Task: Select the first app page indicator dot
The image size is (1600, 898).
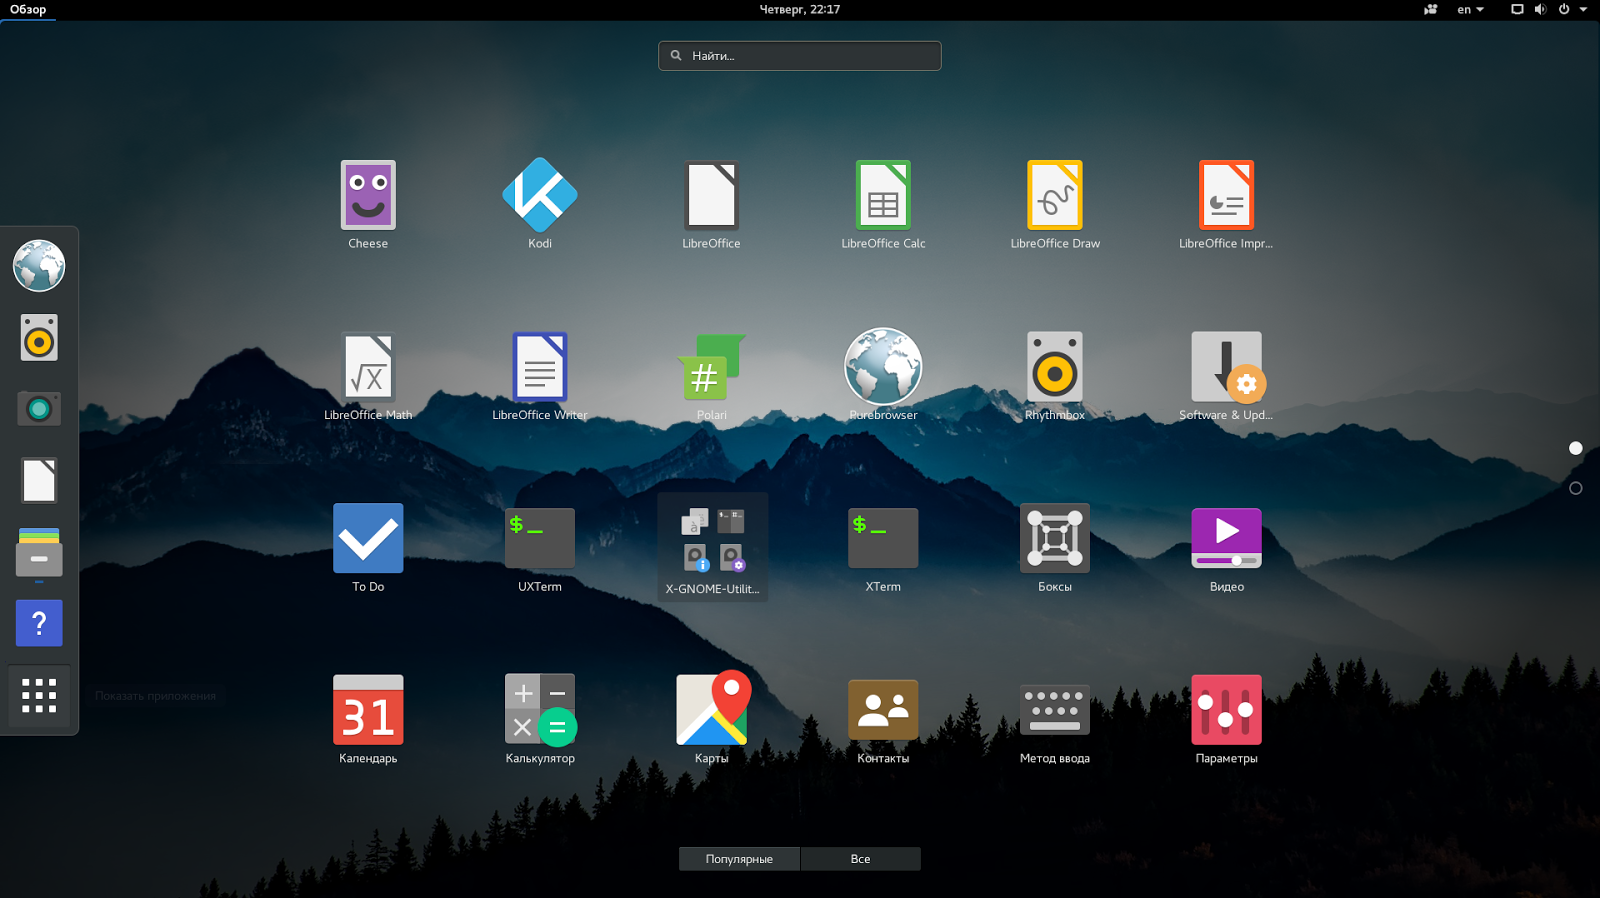Action: pos(1576,448)
